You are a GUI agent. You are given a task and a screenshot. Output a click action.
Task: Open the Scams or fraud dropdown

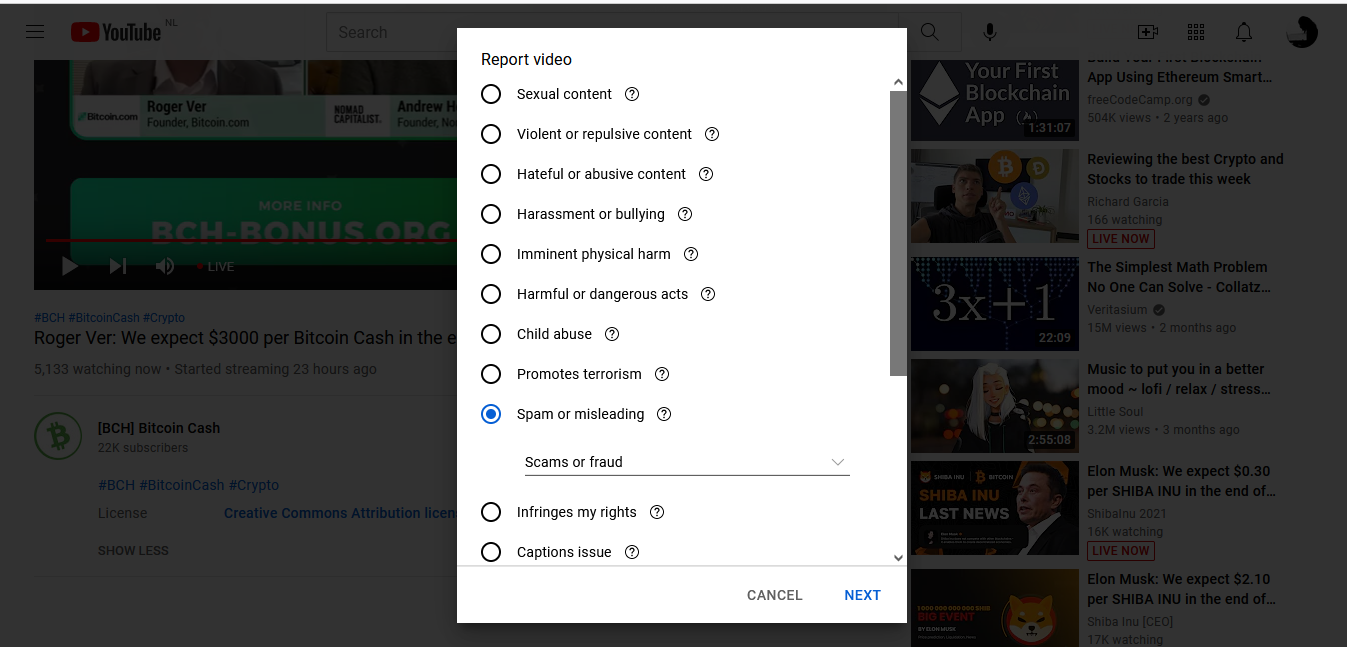[x=687, y=462]
